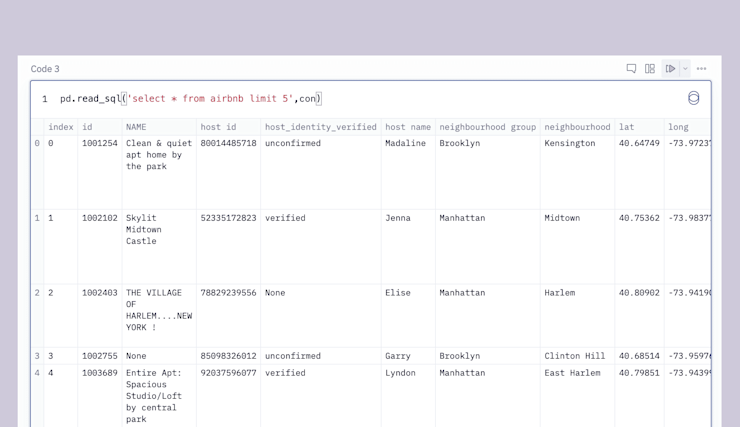
Task: Expand the run options dropdown arrow
Action: tap(685, 69)
